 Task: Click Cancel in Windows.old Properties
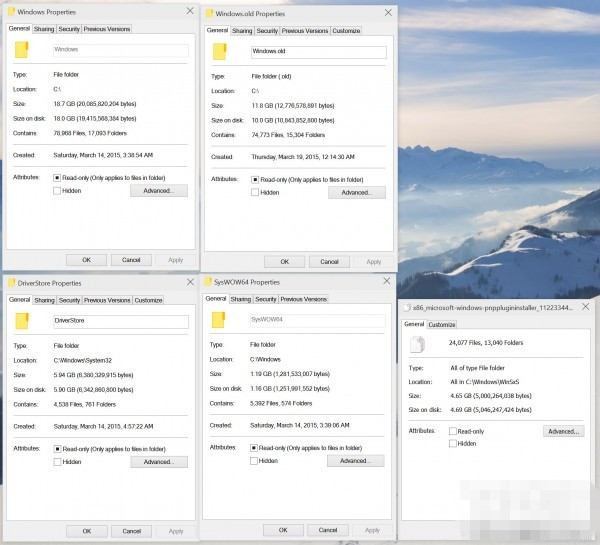[329, 262]
